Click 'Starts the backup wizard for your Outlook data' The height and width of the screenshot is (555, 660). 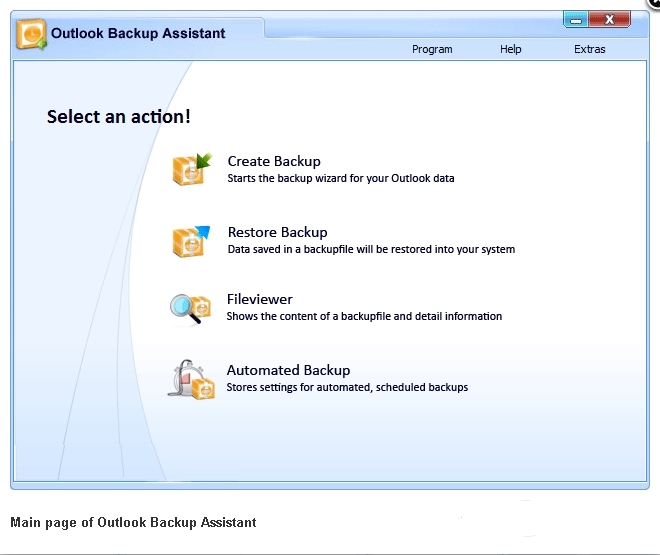341,178
